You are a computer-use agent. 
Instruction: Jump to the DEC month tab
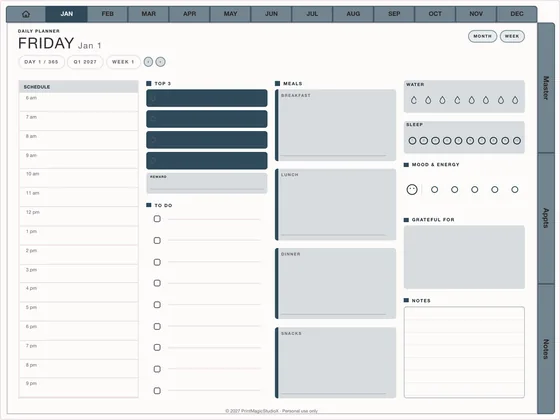(x=517, y=14)
